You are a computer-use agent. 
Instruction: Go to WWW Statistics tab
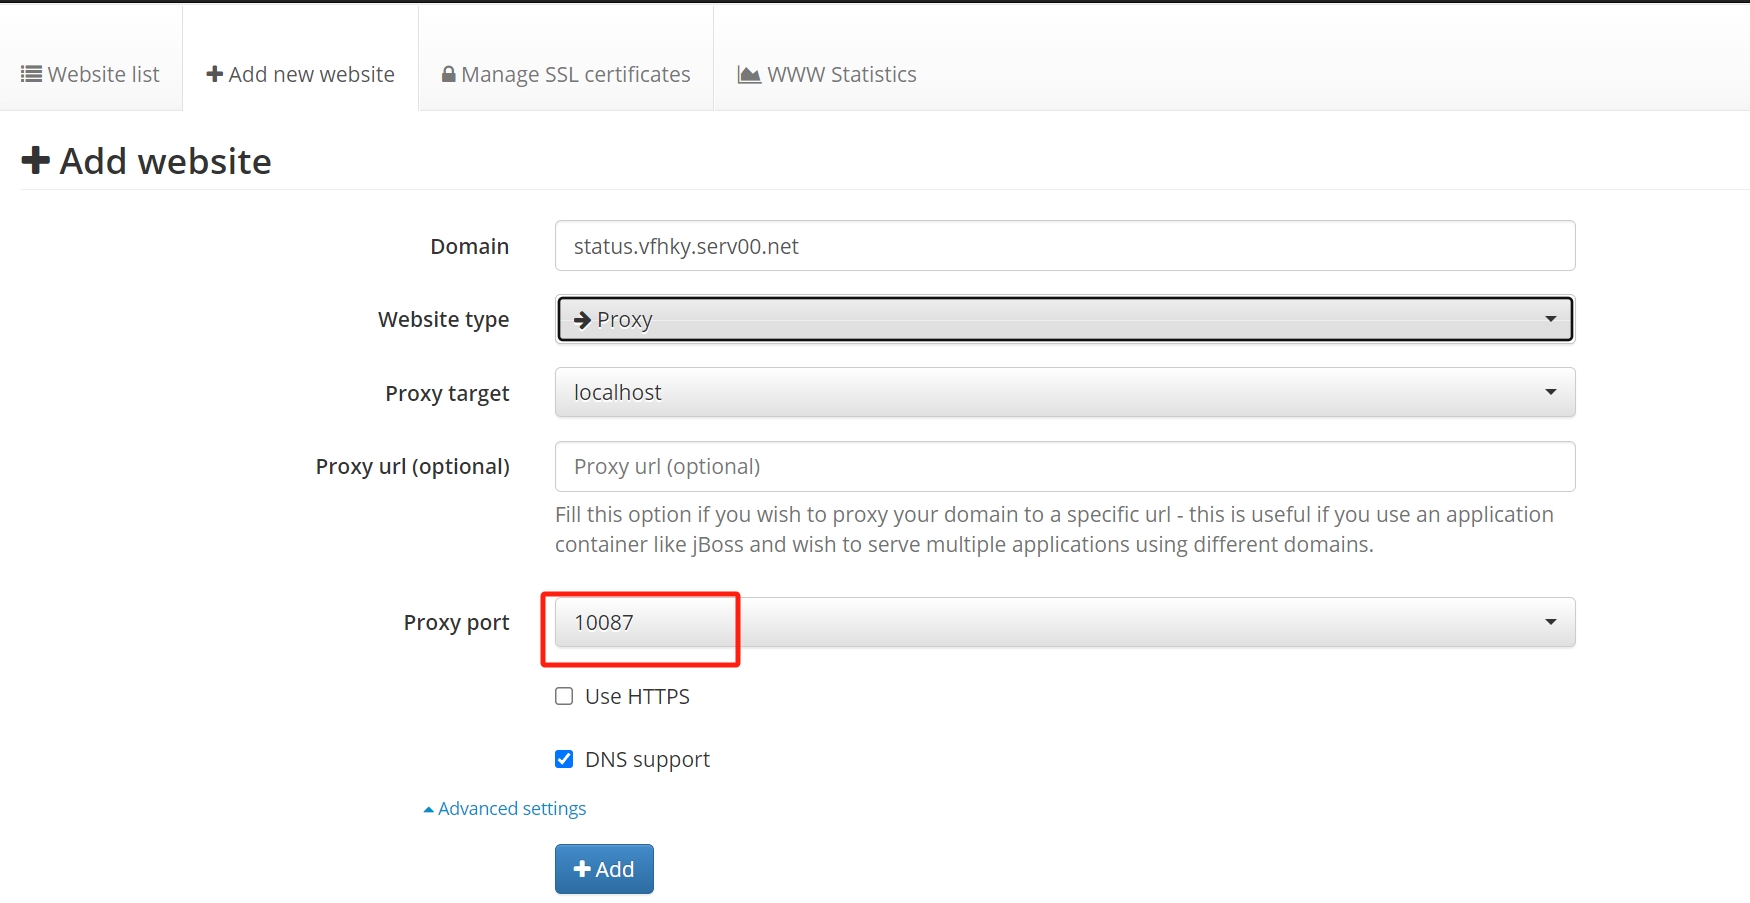point(827,75)
